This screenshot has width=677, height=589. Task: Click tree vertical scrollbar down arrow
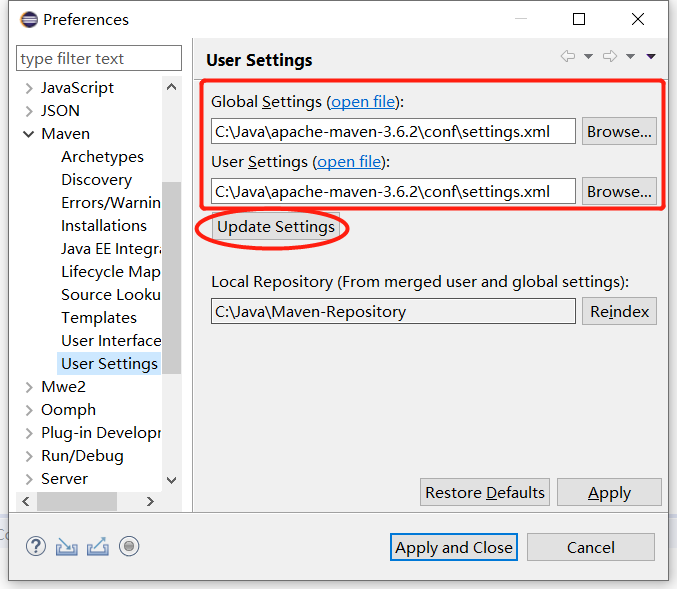[x=171, y=480]
